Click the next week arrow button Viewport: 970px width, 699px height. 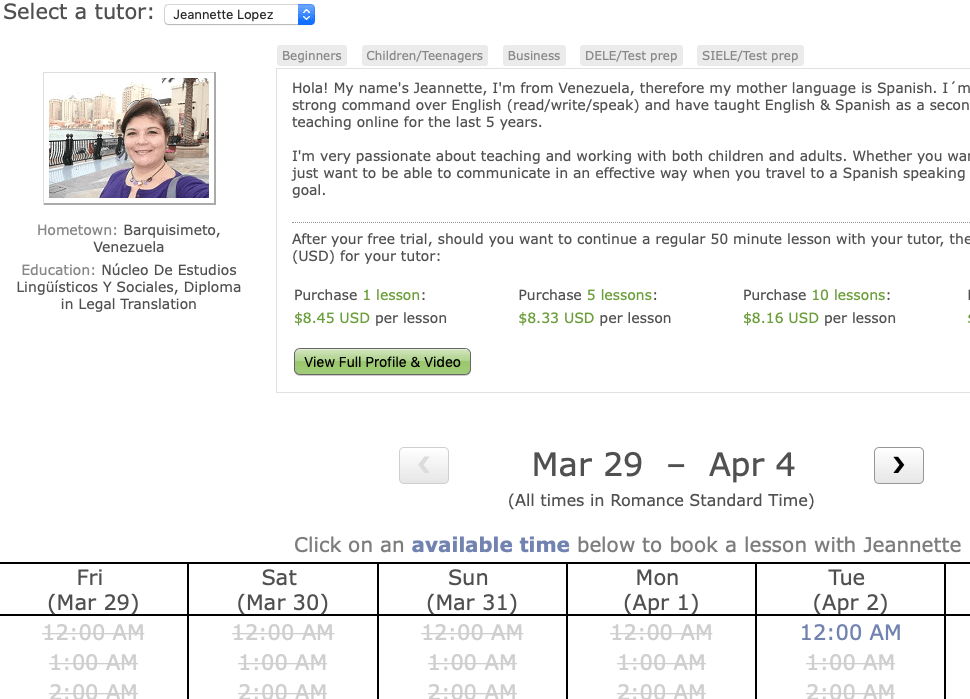click(898, 465)
